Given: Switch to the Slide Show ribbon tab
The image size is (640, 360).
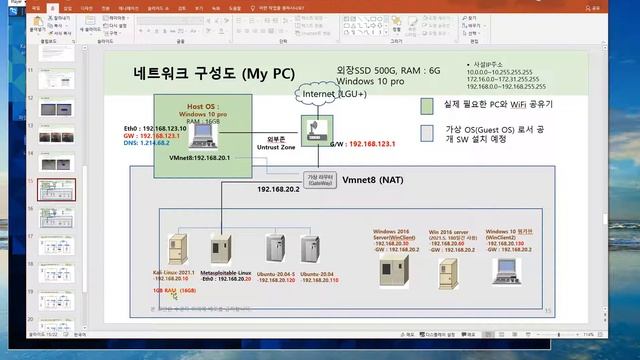Looking at the screenshot, I should coord(158,8).
